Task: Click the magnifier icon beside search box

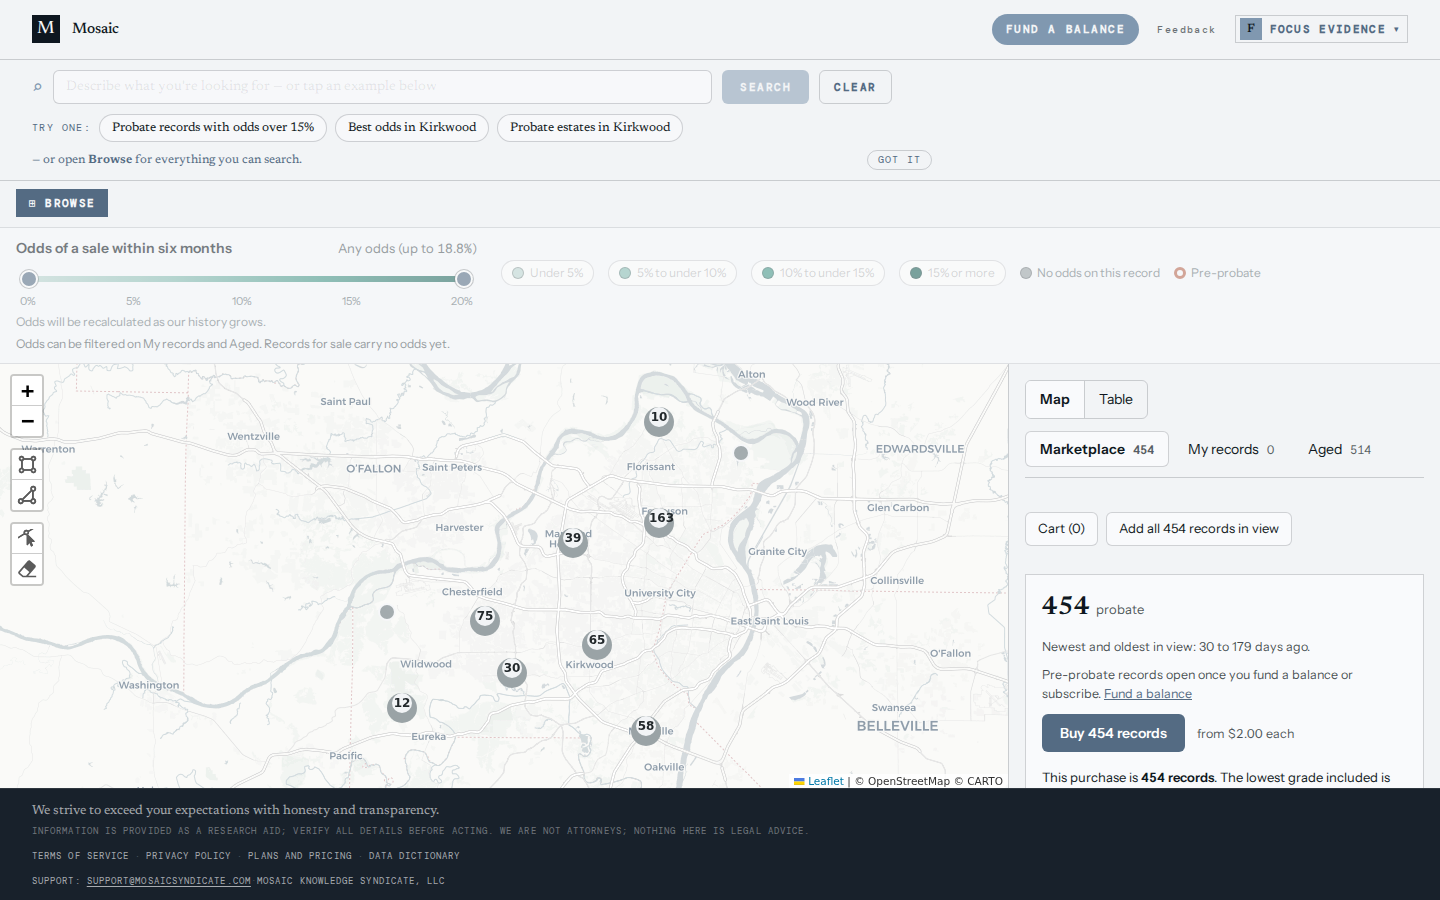Action: click(38, 87)
